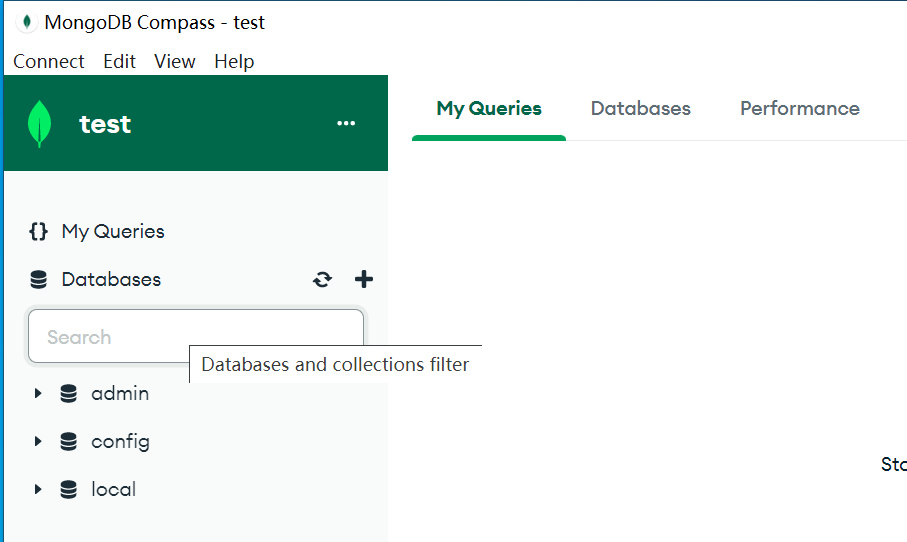
Task: Open the Help menu
Action: pyautogui.click(x=234, y=61)
